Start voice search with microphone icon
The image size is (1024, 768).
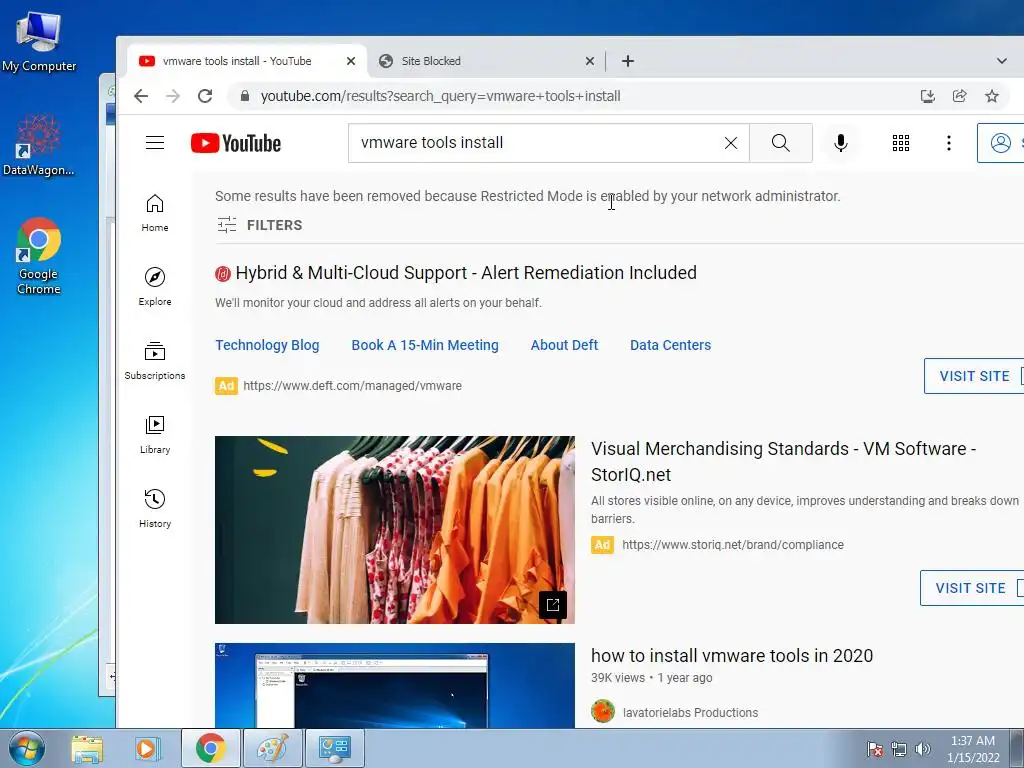click(x=840, y=143)
